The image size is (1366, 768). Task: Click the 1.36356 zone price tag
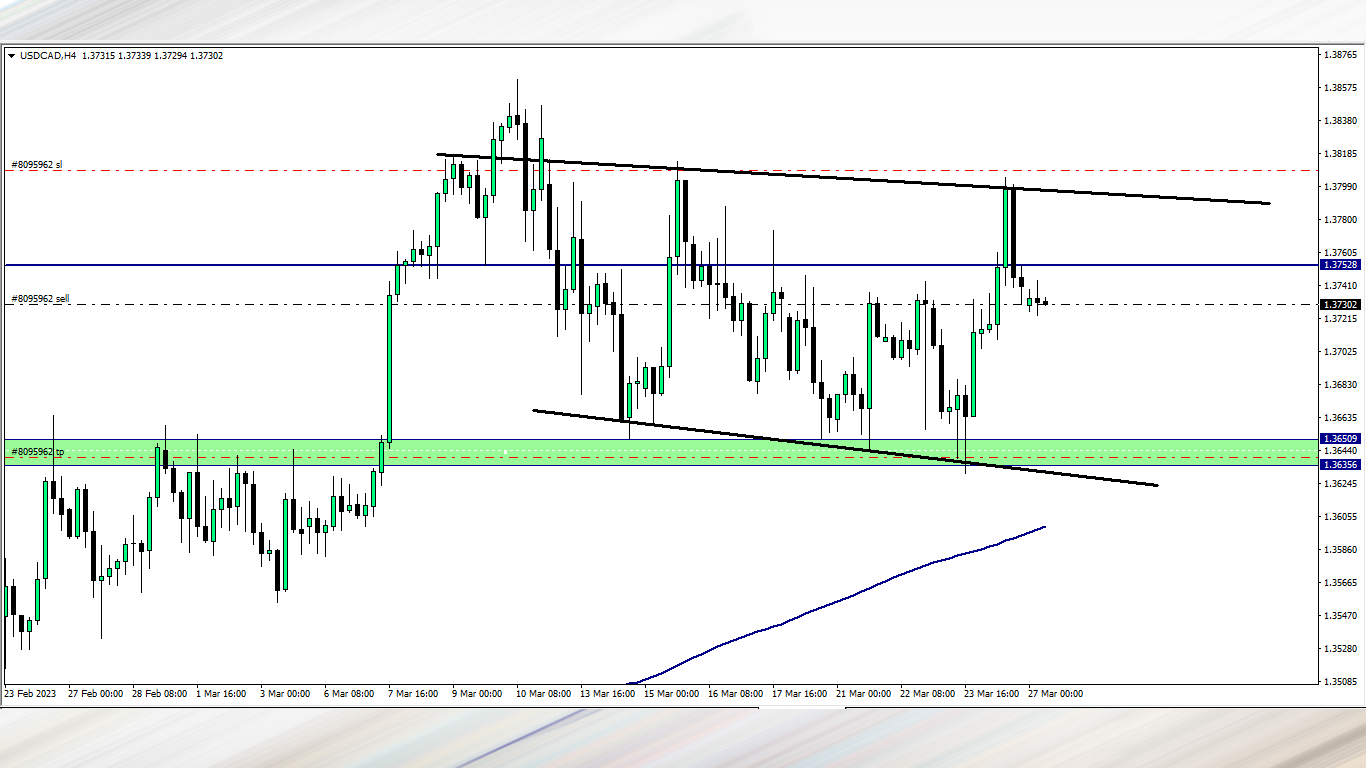point(1340,464)
